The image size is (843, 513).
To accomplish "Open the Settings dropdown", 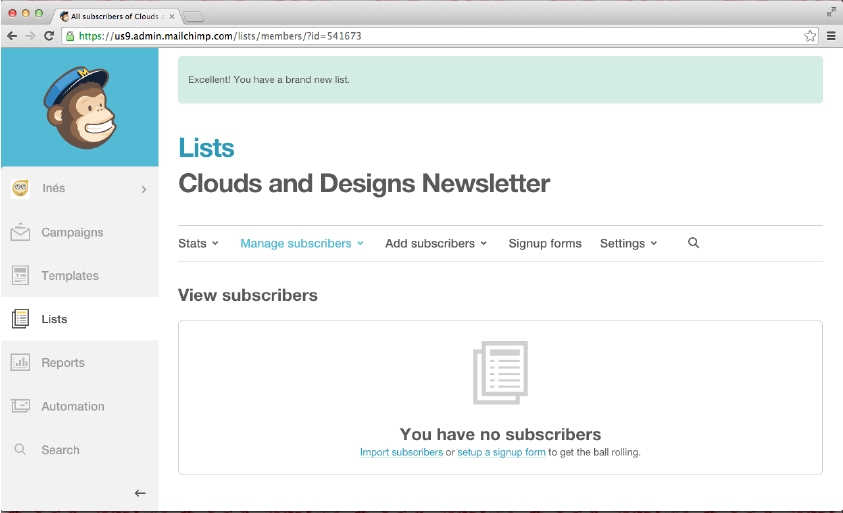I will click(x=628, y=244).
